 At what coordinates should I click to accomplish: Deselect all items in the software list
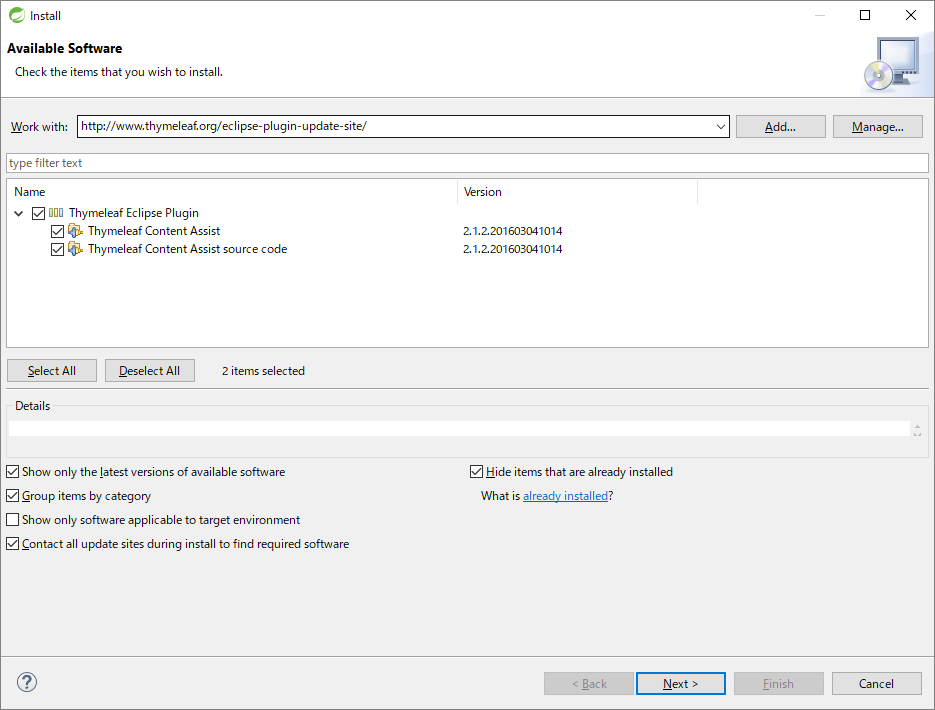(x=149, y=370)
